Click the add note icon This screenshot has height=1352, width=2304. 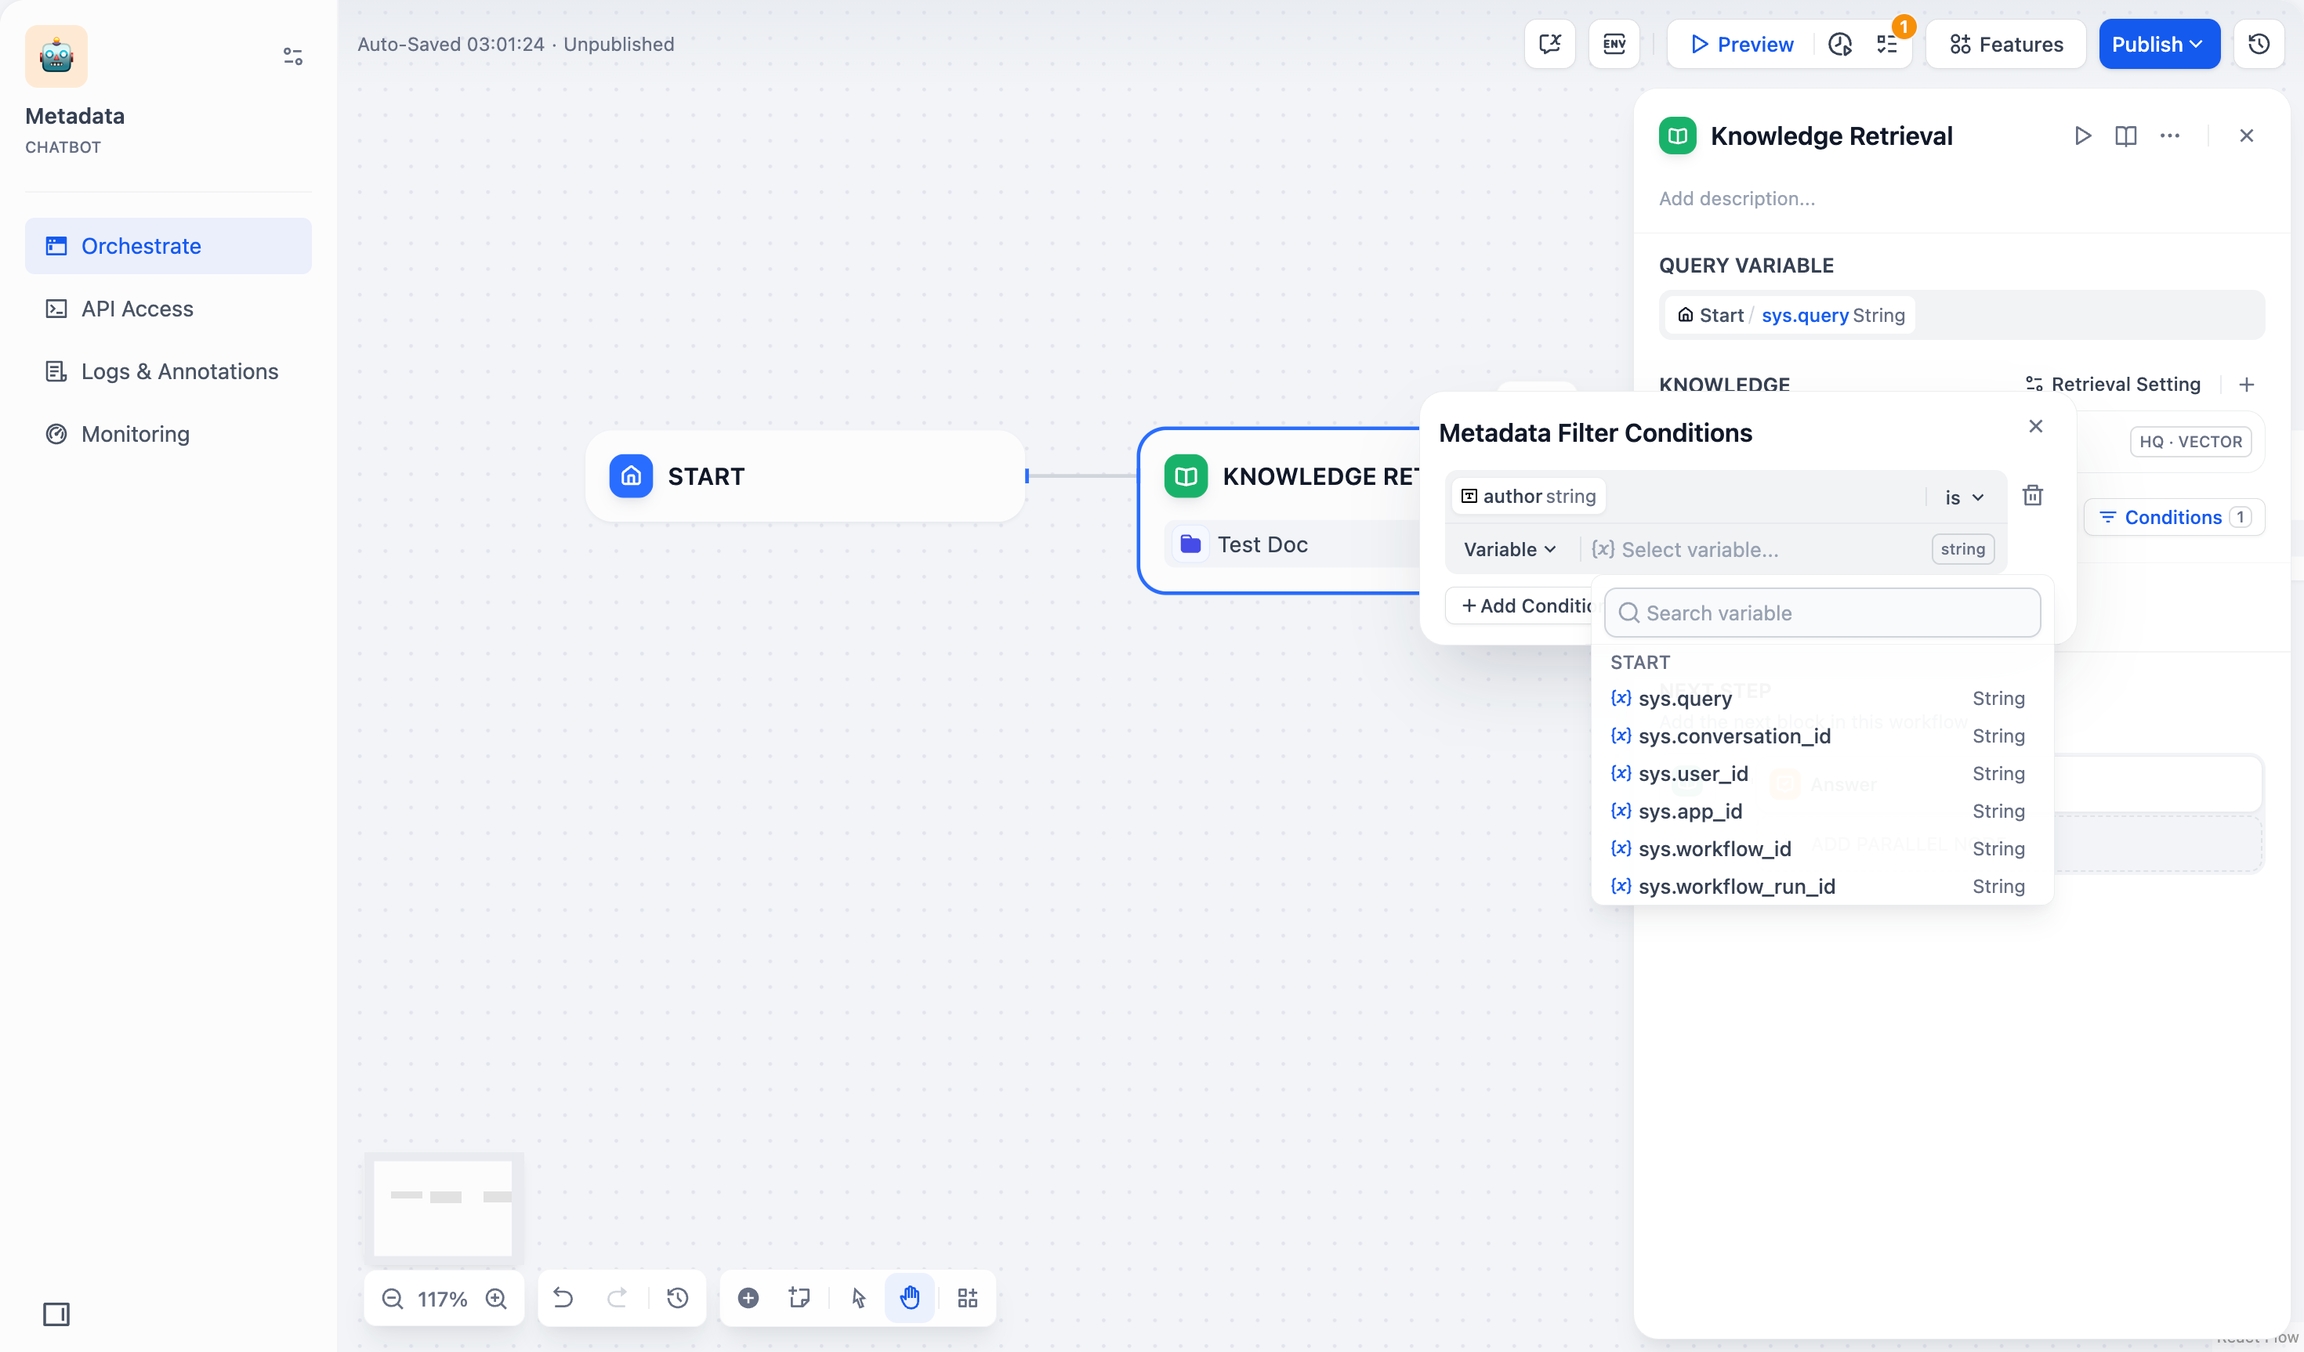799,1298
